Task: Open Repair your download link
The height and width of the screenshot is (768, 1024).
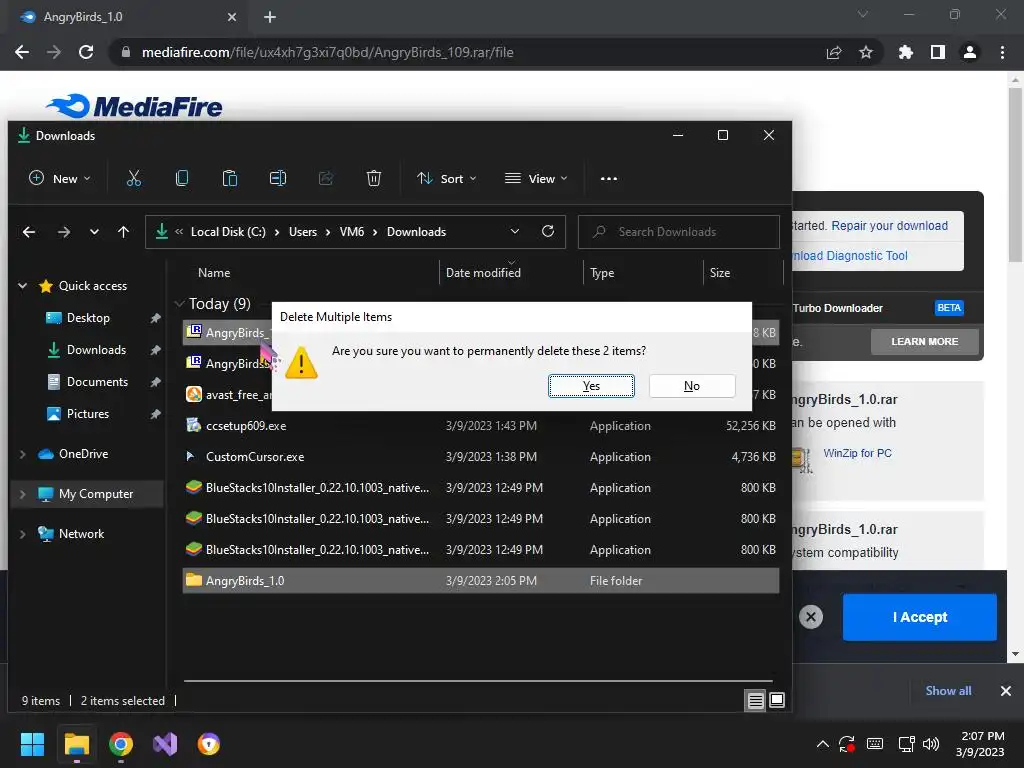Action: coord(889,226)
